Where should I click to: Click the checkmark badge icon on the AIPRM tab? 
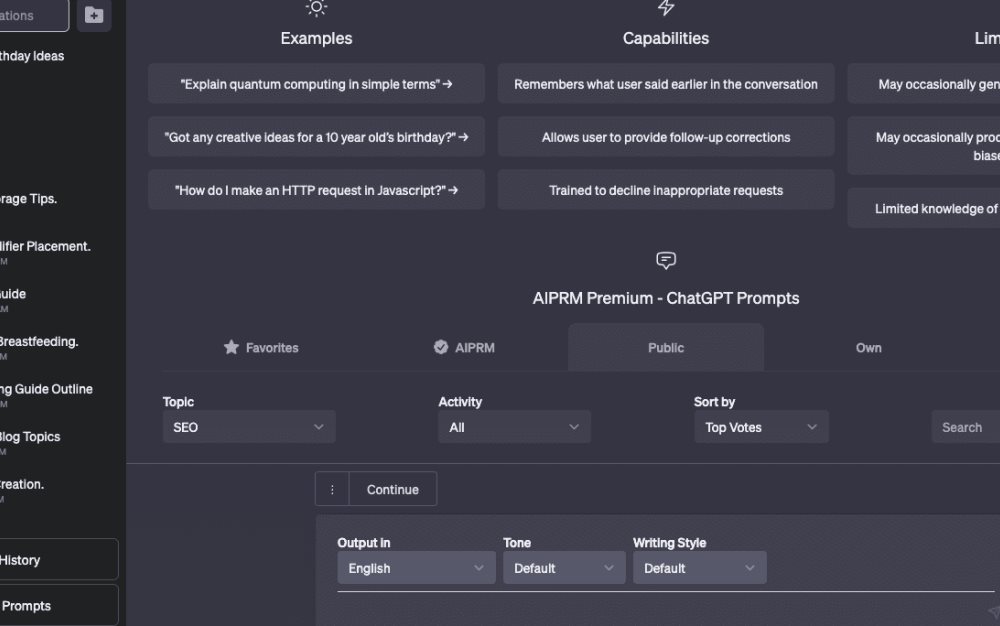[441, 347]
